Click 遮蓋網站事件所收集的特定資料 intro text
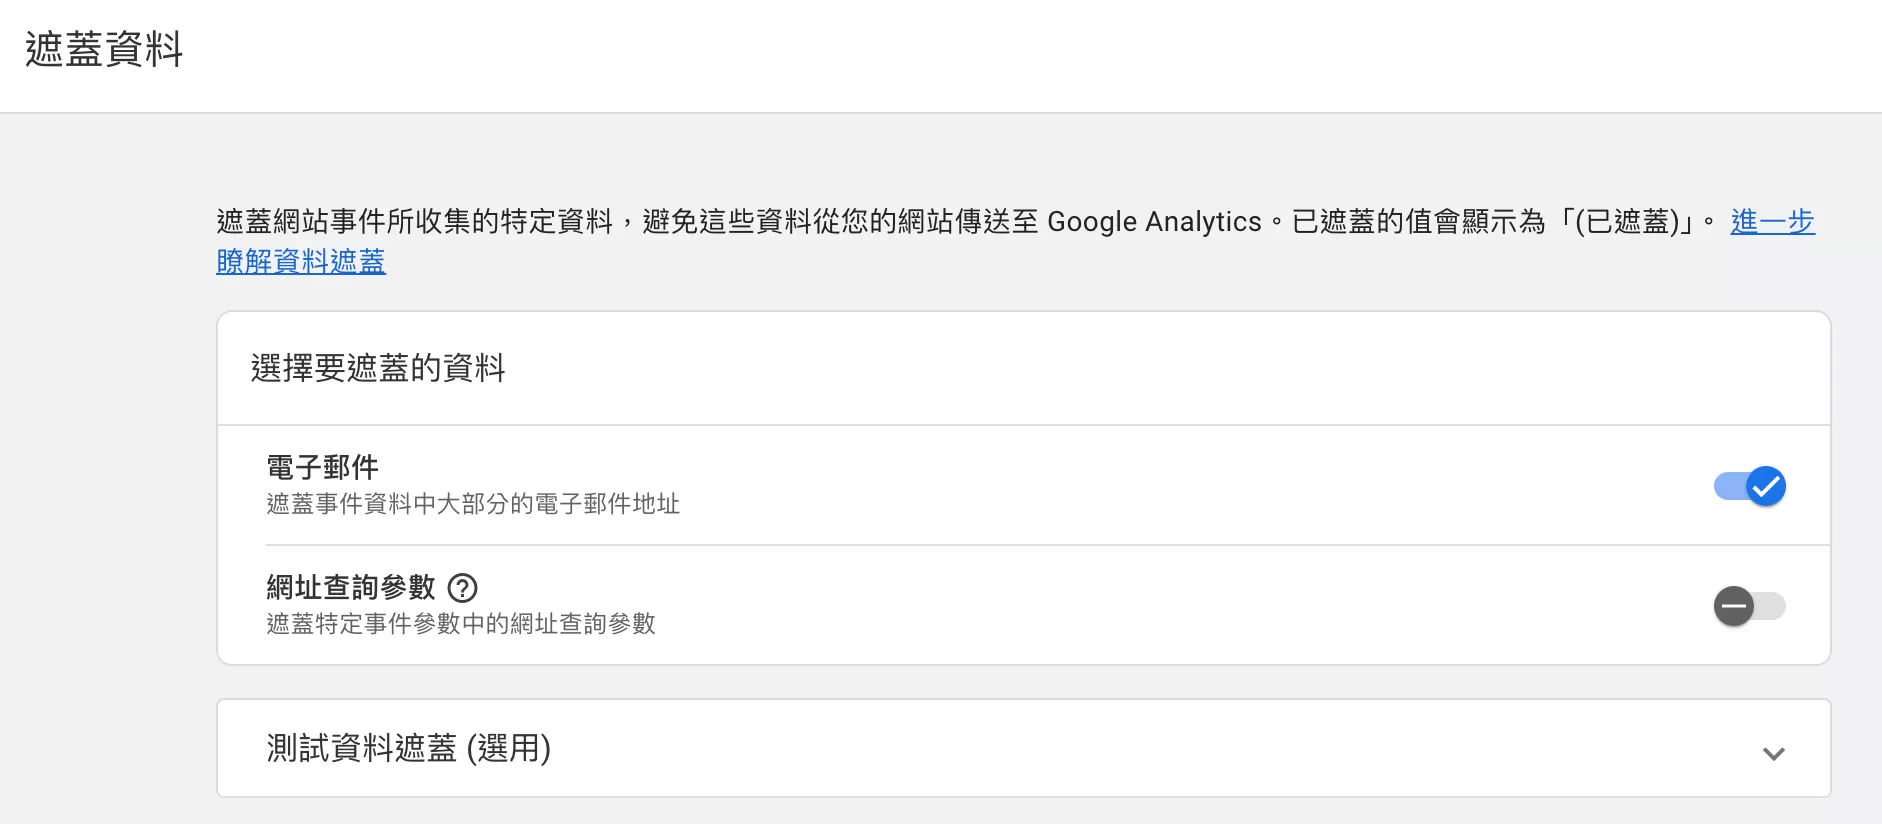1882x824 pixels. coord(415,221)
